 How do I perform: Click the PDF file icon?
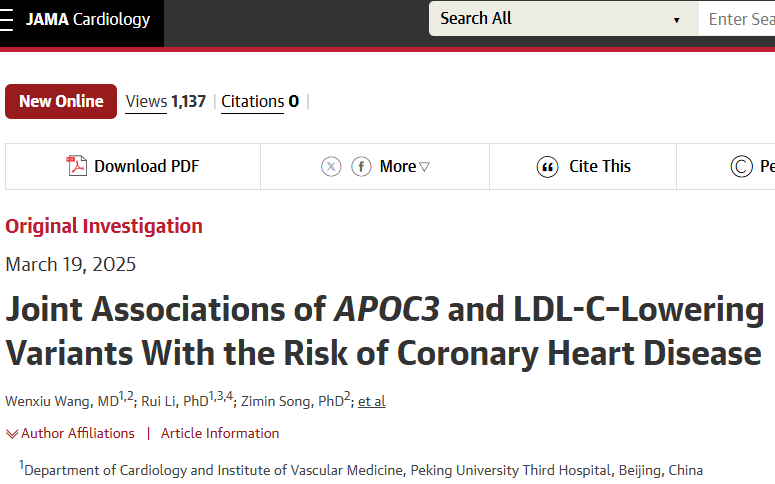[x=77, y=166]
